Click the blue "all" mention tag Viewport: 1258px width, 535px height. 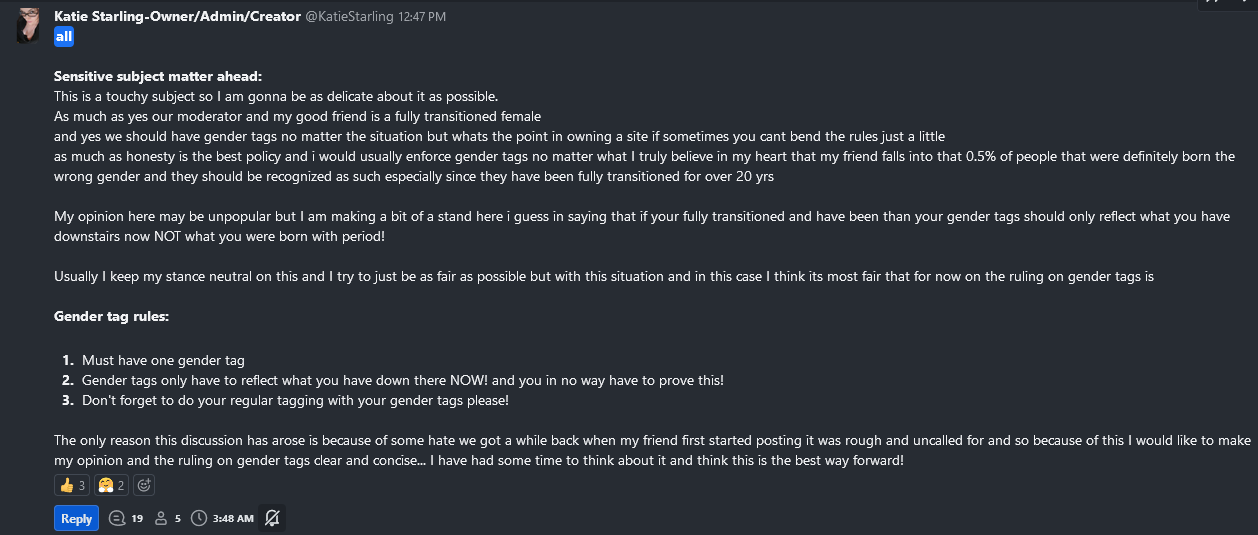(64, 37)
